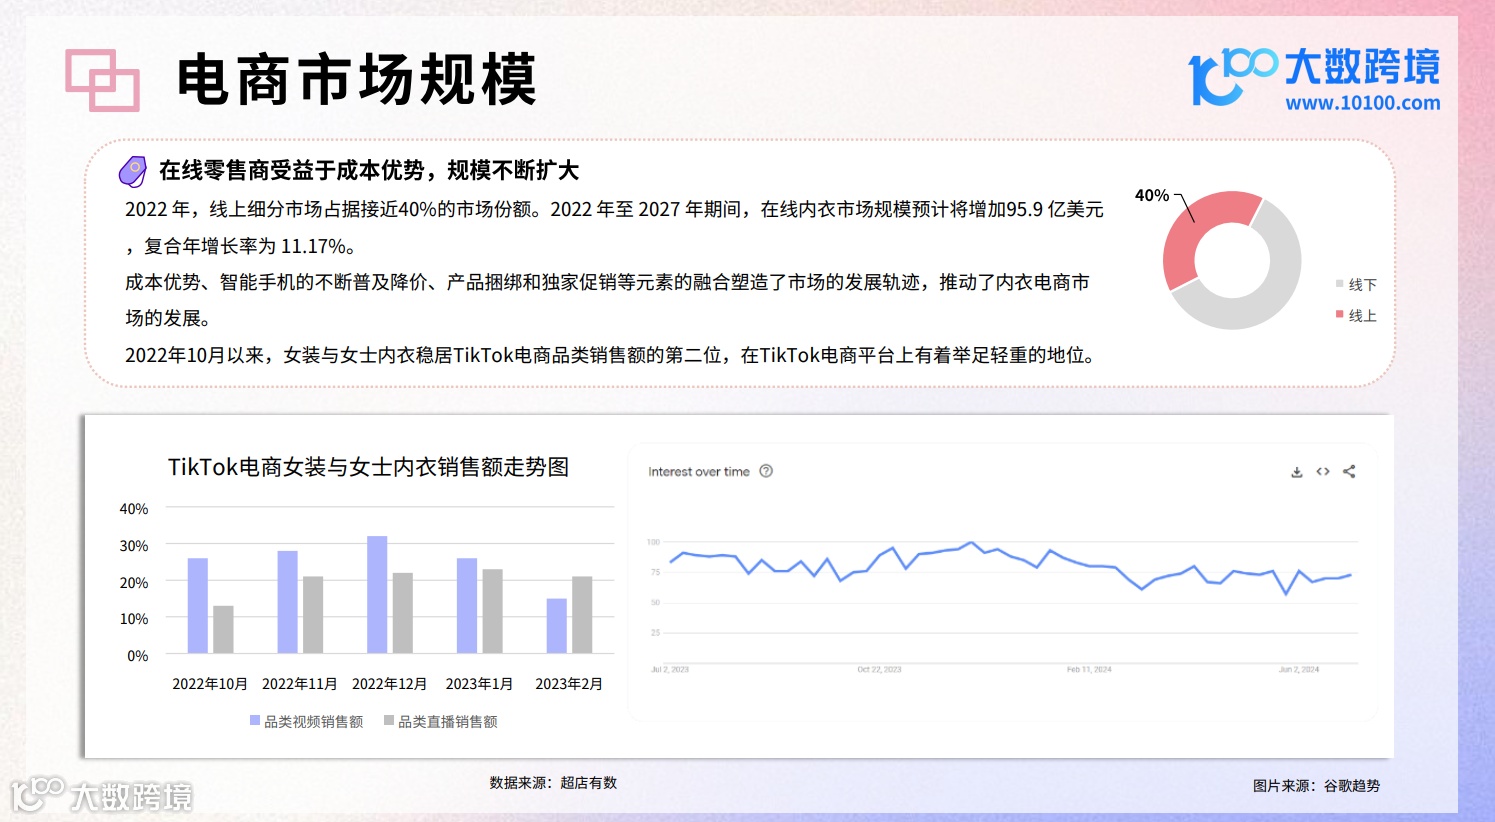Screen dimensions: 1495x822
Task: Click the pink 线上 legend swatch
Action: [x=1339, y=314]
